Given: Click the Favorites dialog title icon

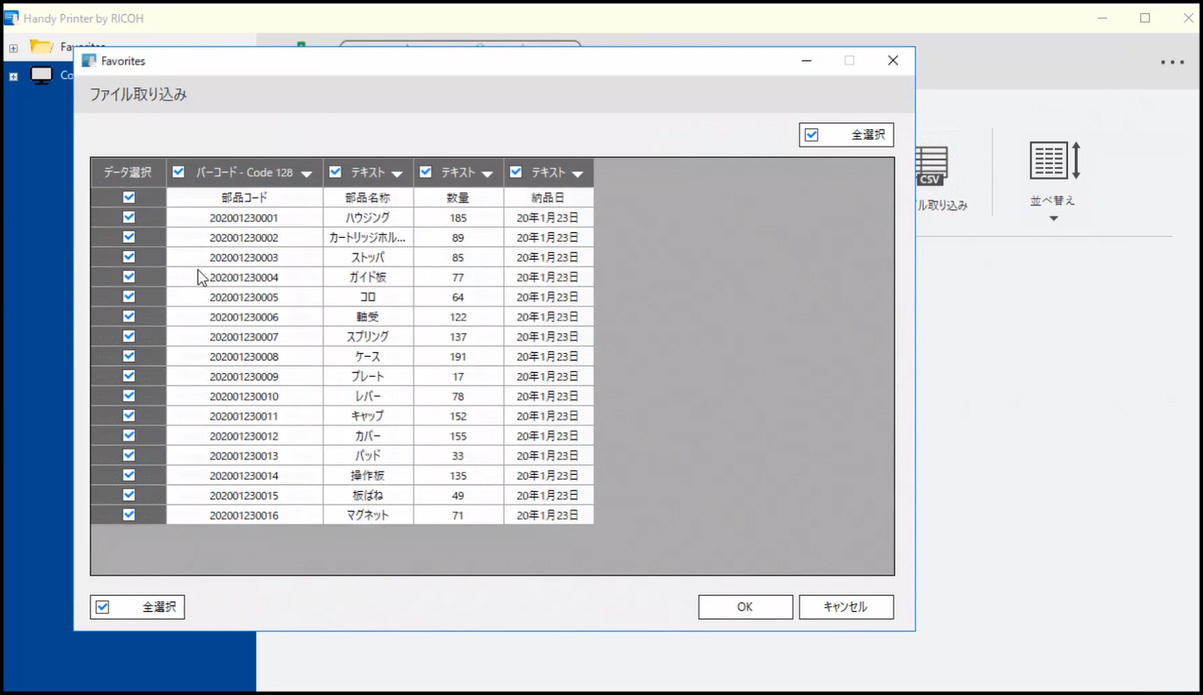Looking at the screenshot, I should tap(89, 61).
